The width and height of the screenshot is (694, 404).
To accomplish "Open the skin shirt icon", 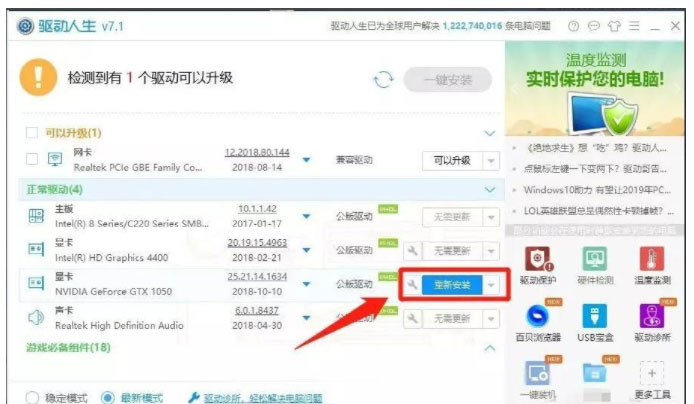I will [x=614, y=26].
